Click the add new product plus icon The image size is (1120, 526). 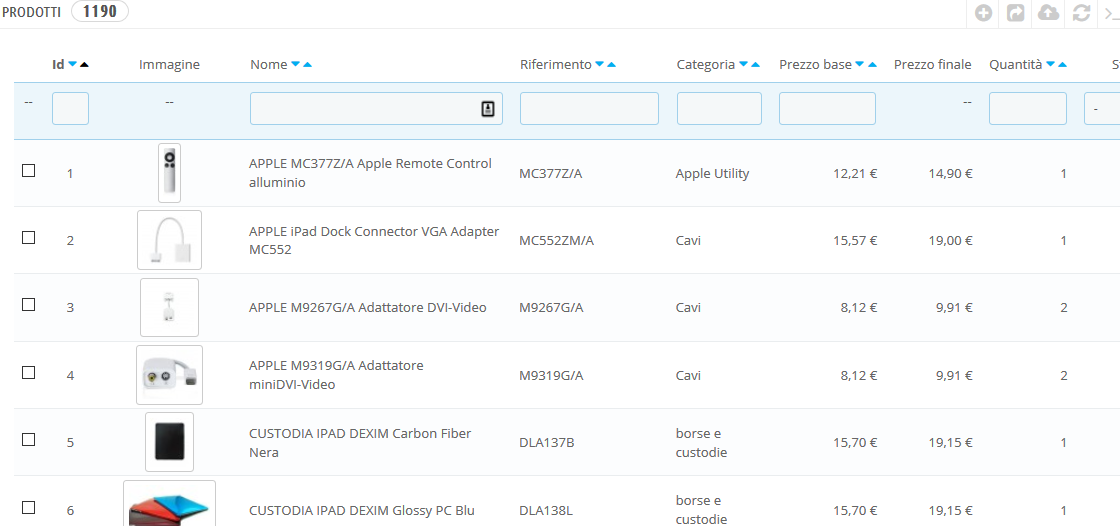click(984, 13)
